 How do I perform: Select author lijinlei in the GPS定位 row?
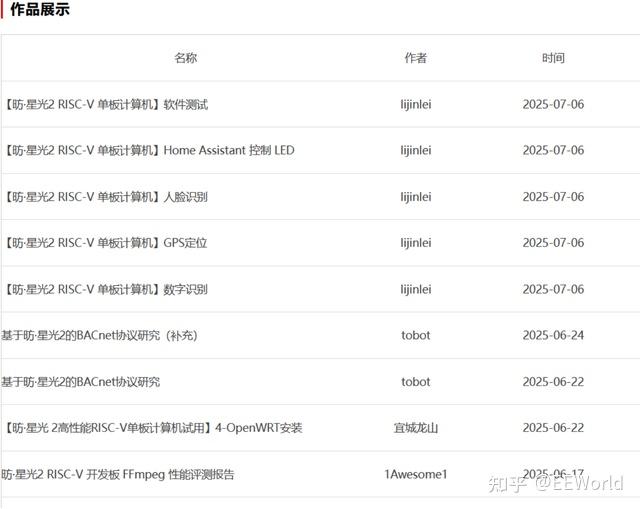(x=416, y=243)
